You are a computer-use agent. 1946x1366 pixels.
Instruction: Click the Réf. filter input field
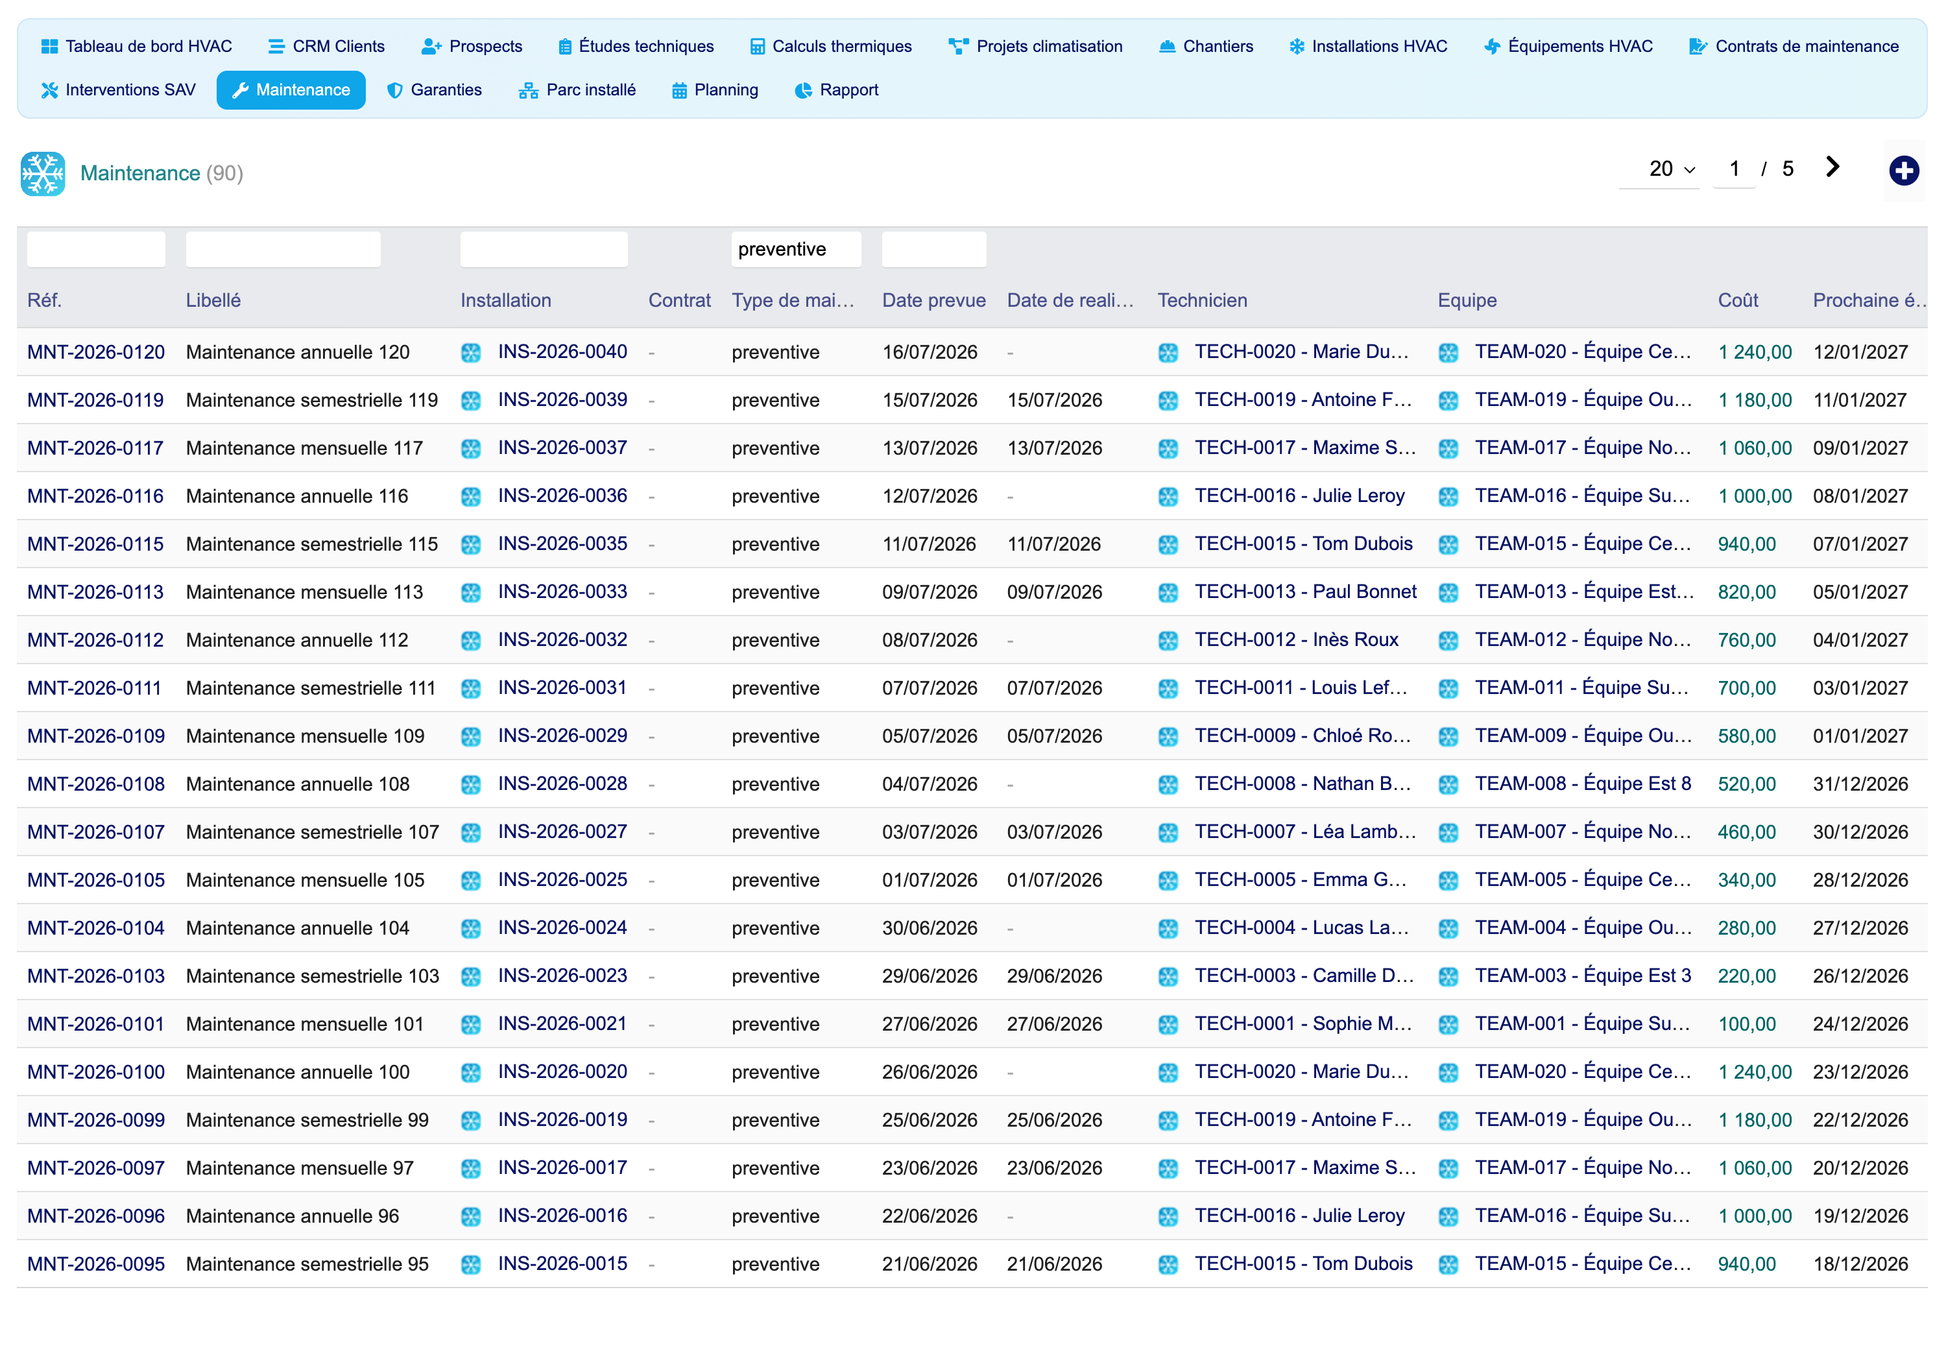click(x=96, y=249)
